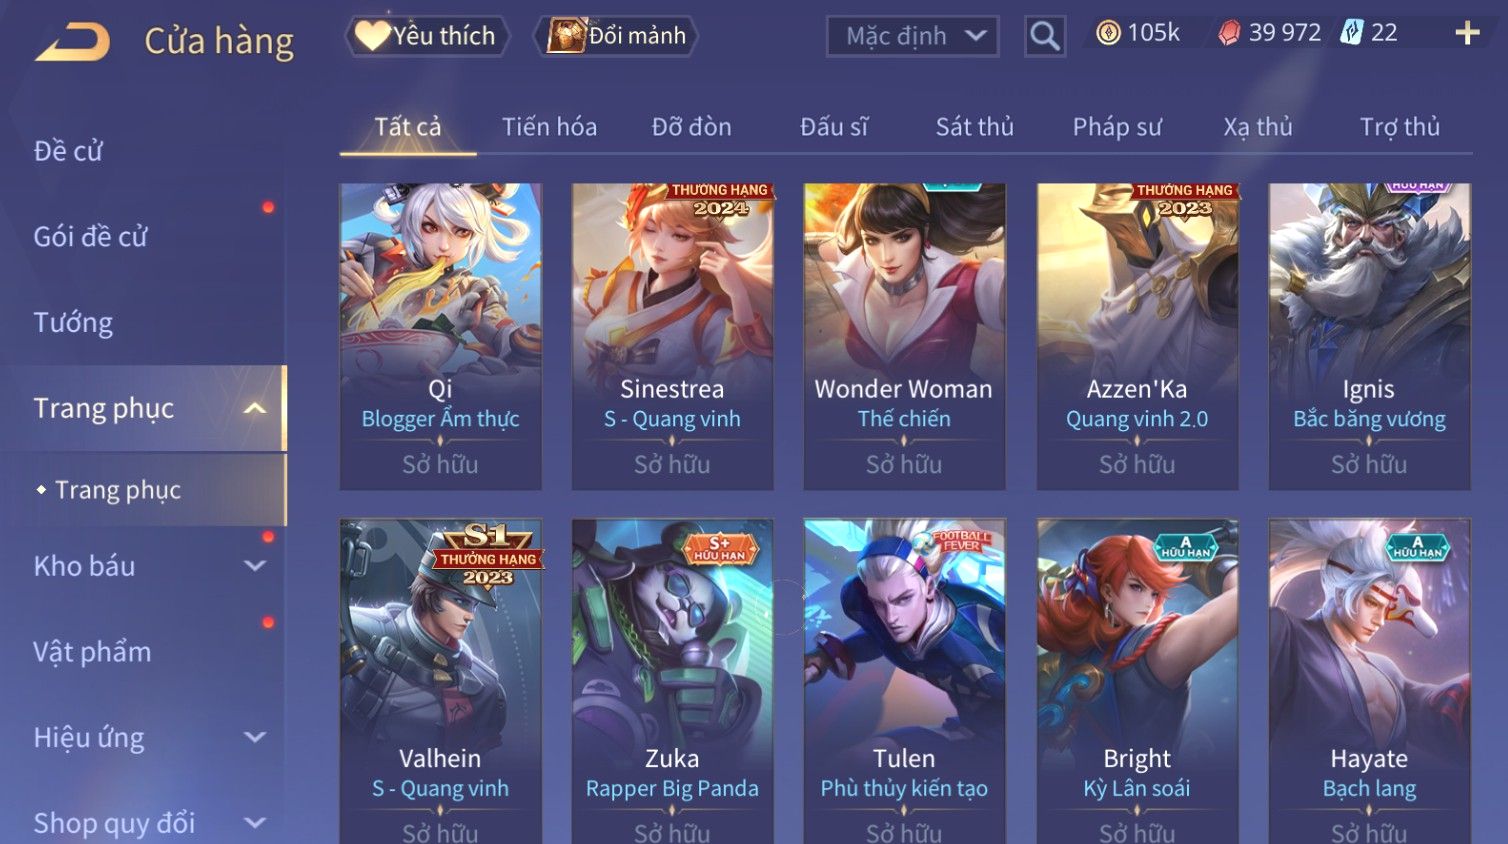1508x844 pixels.
Task: Expand the Kho báu sidebar section
Action: (255, 566)
